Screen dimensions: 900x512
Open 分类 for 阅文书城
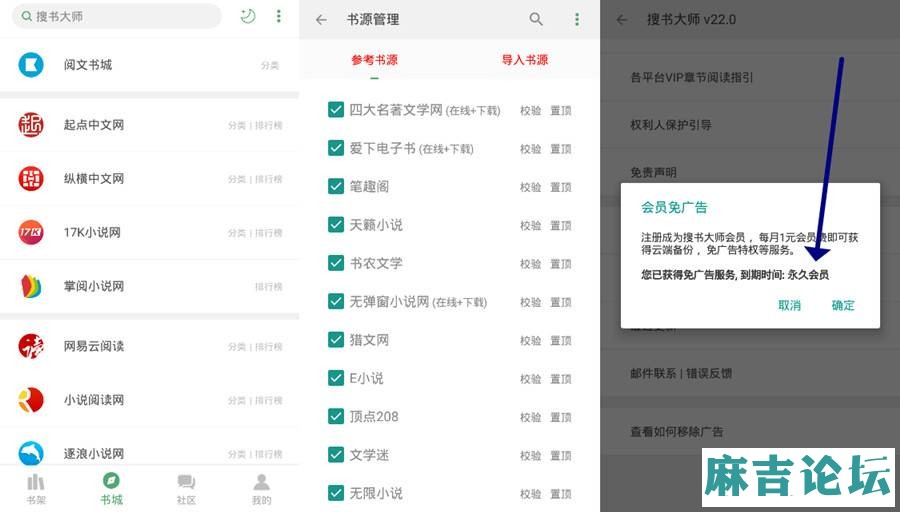270,65
